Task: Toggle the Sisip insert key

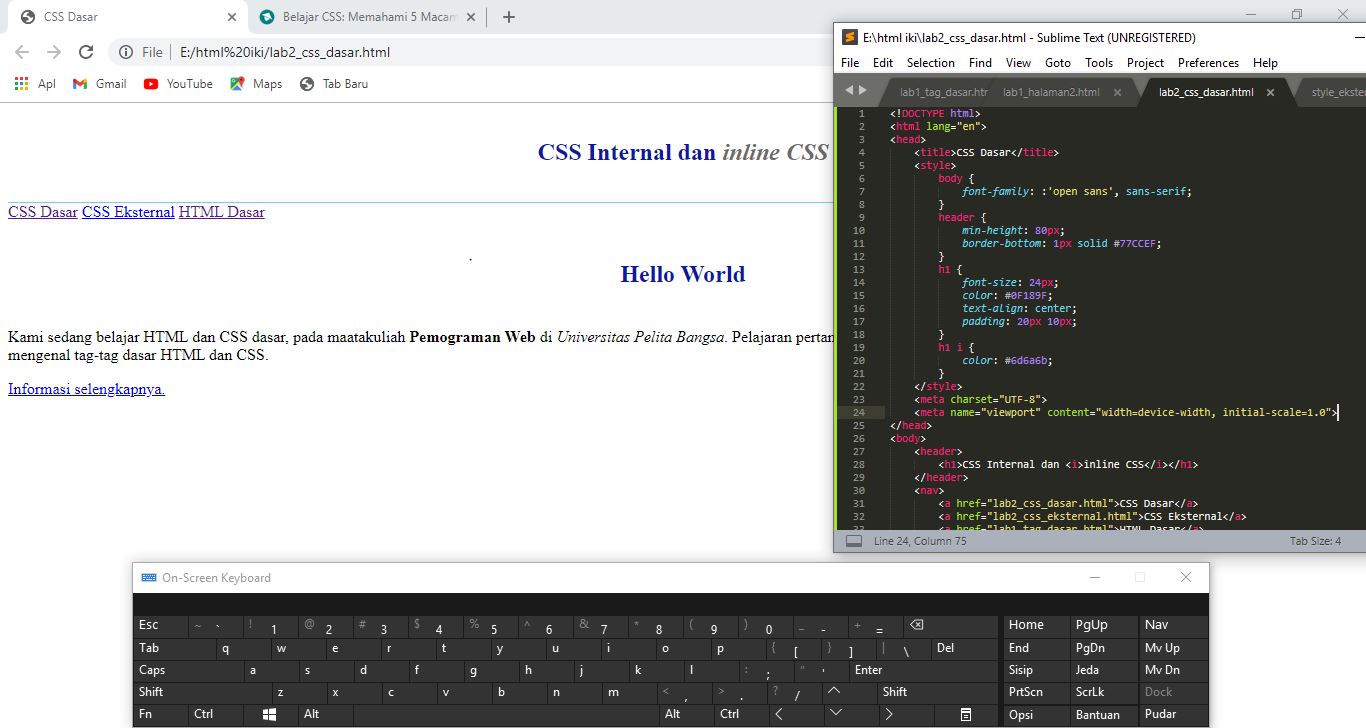Action: 1022,669
